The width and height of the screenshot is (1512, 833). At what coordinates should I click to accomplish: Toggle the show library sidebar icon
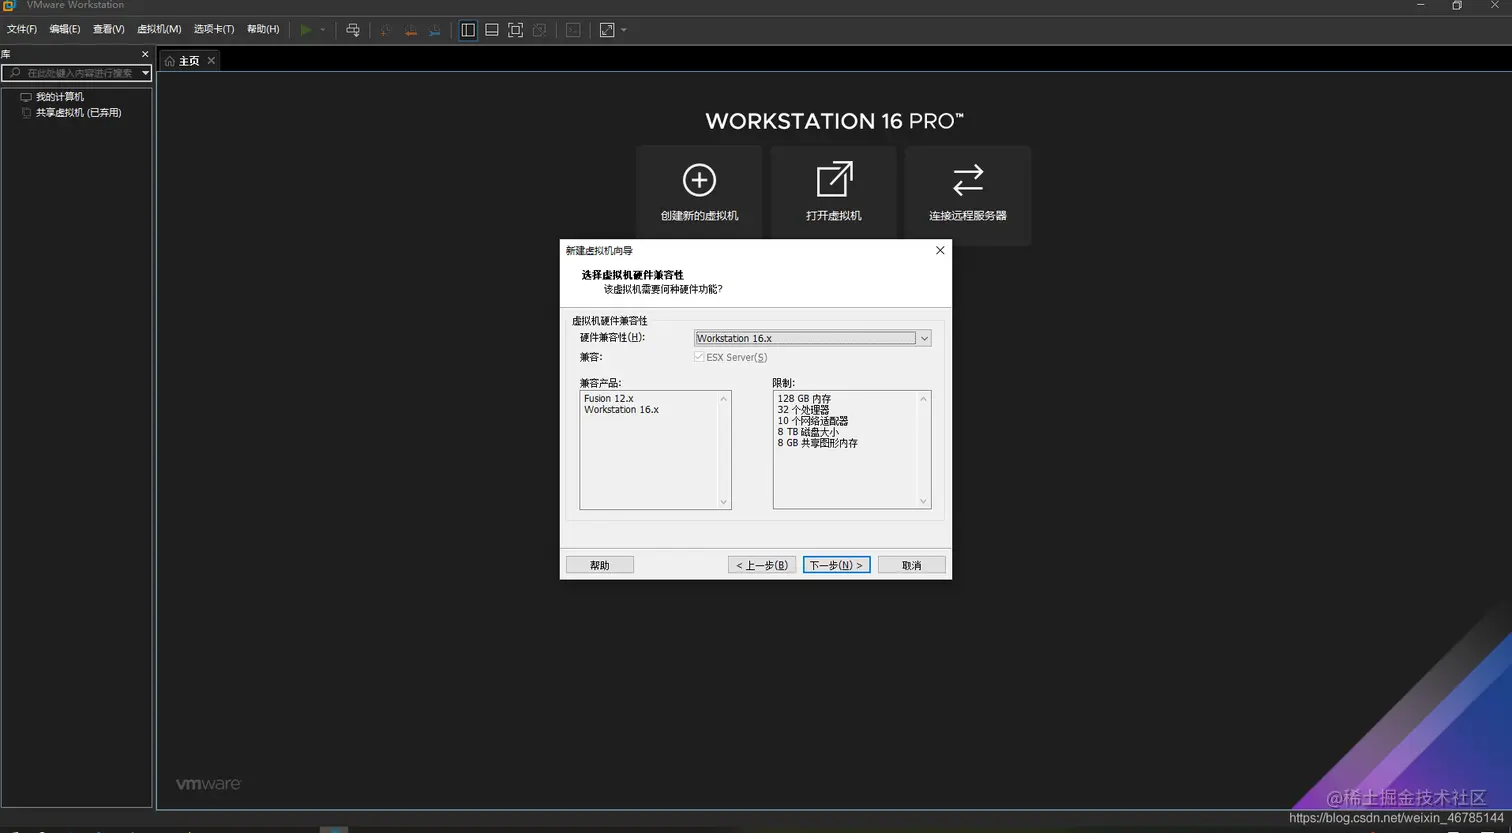(x=468, y=30)
